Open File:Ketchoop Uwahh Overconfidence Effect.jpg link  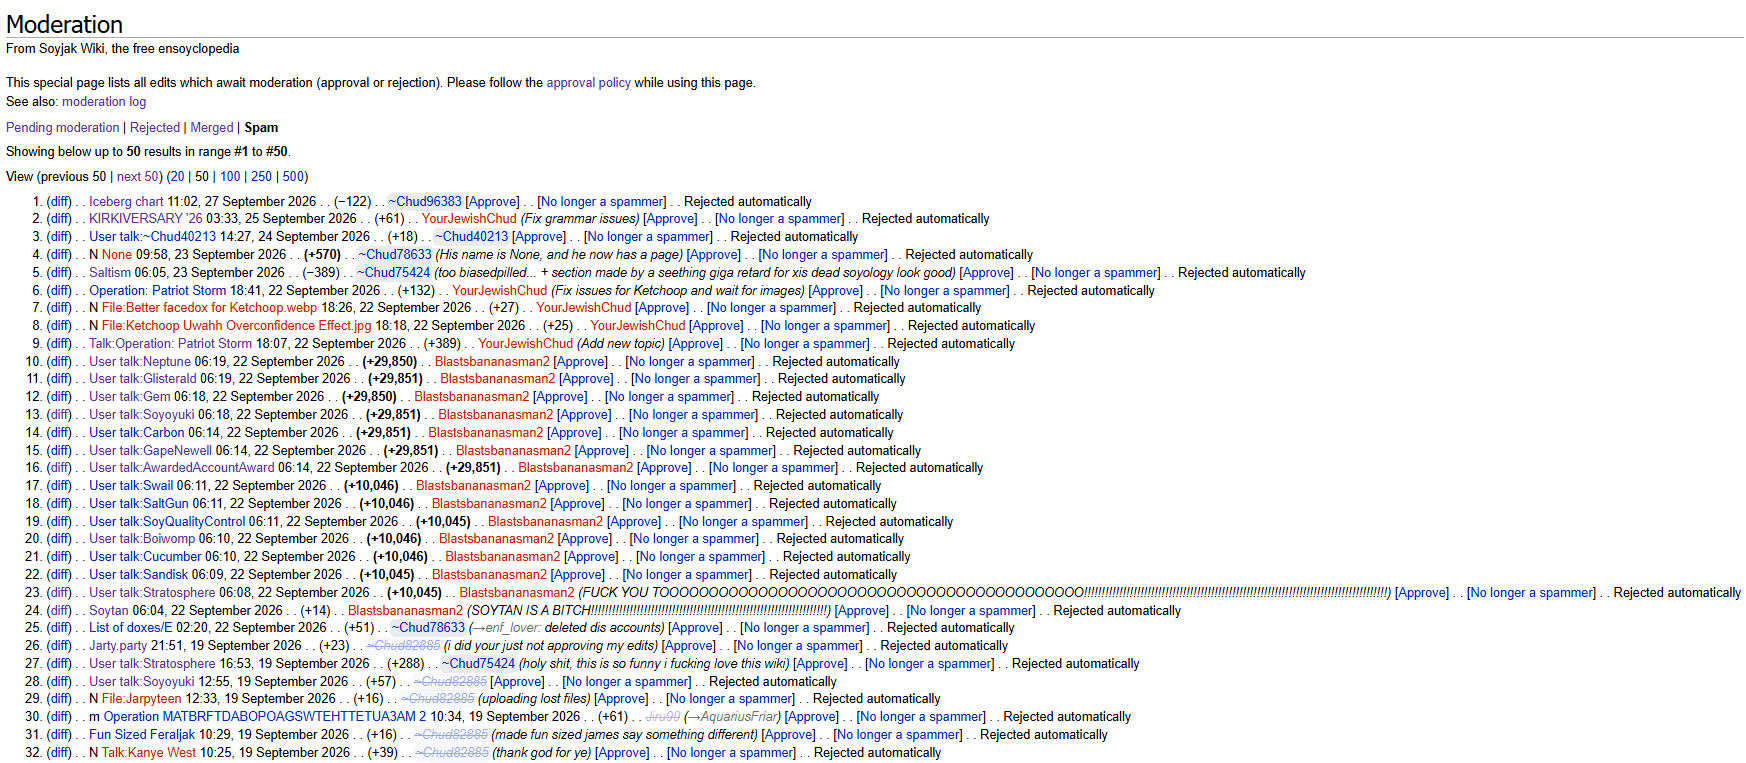[236, 326]
